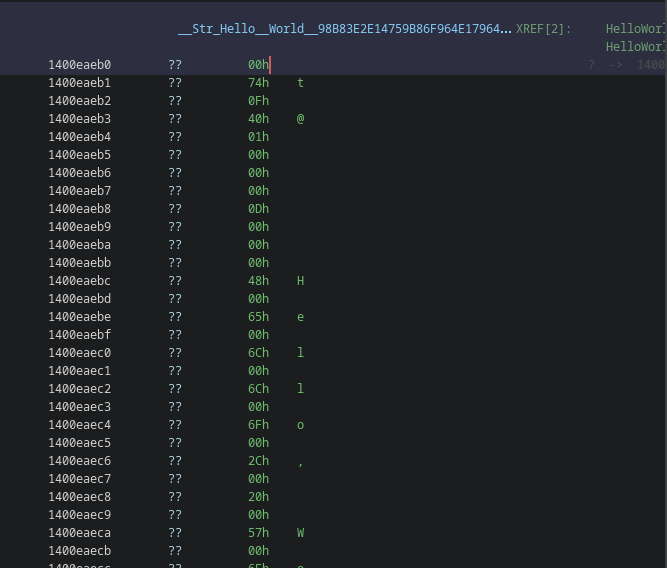Select address 1400eaeb3
Viewport: 667px width, 568px height.
(x=80, y=119)
